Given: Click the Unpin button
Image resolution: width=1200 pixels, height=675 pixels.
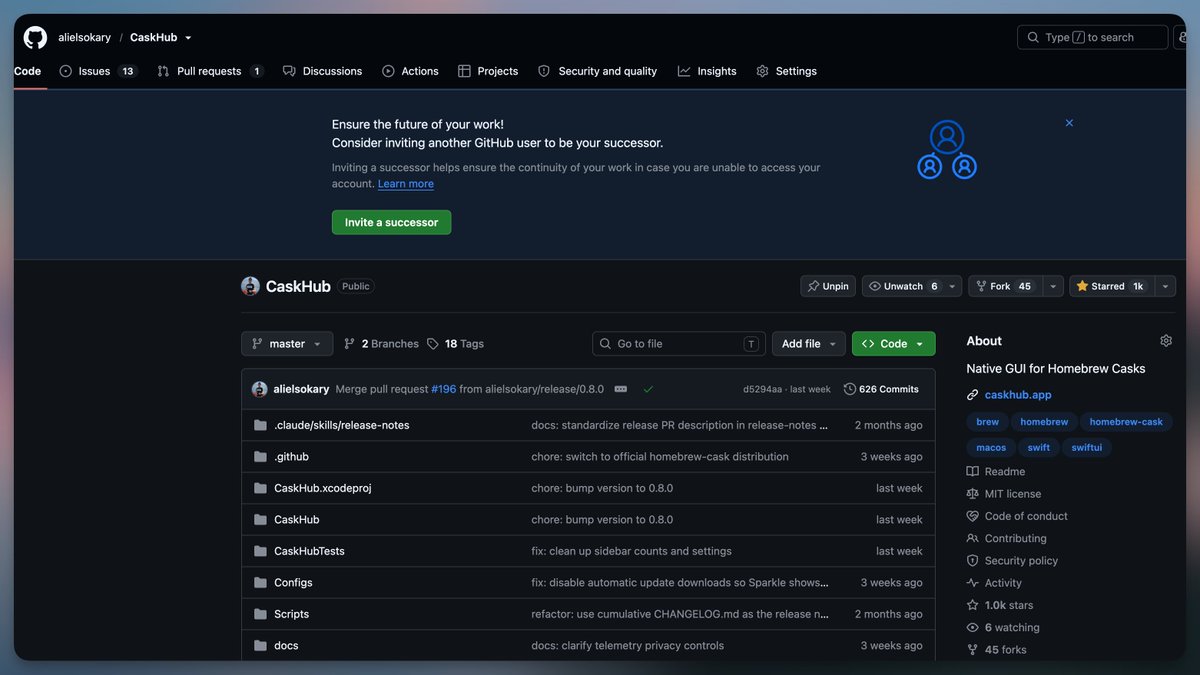Looking at the screenshot, I should coord(828,286).
